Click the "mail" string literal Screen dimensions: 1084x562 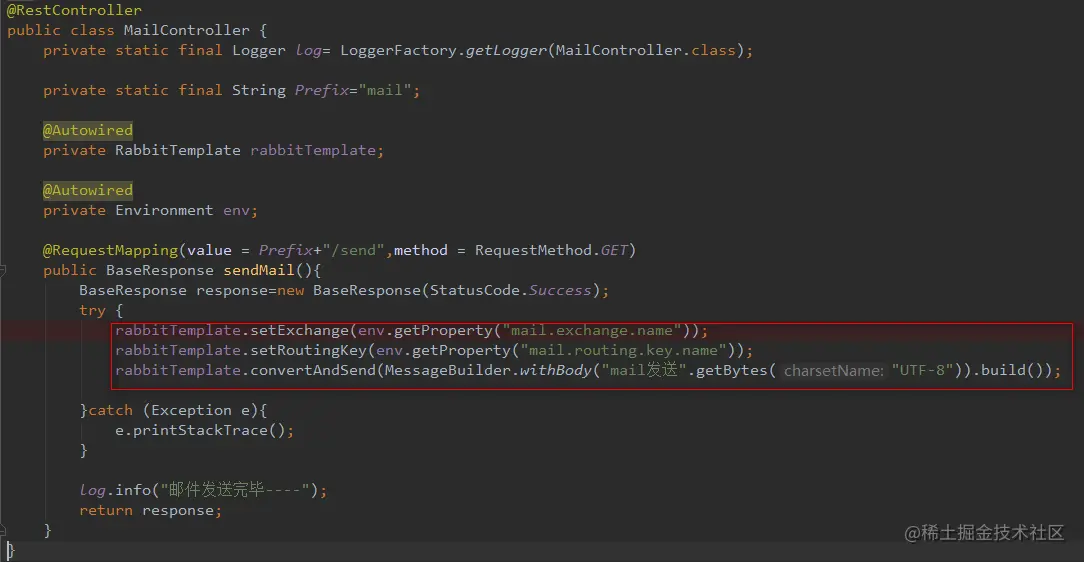tap(385, 91)
